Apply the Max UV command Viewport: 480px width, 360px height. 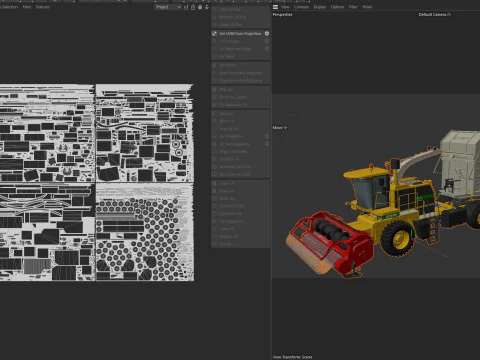click(240, 90)
